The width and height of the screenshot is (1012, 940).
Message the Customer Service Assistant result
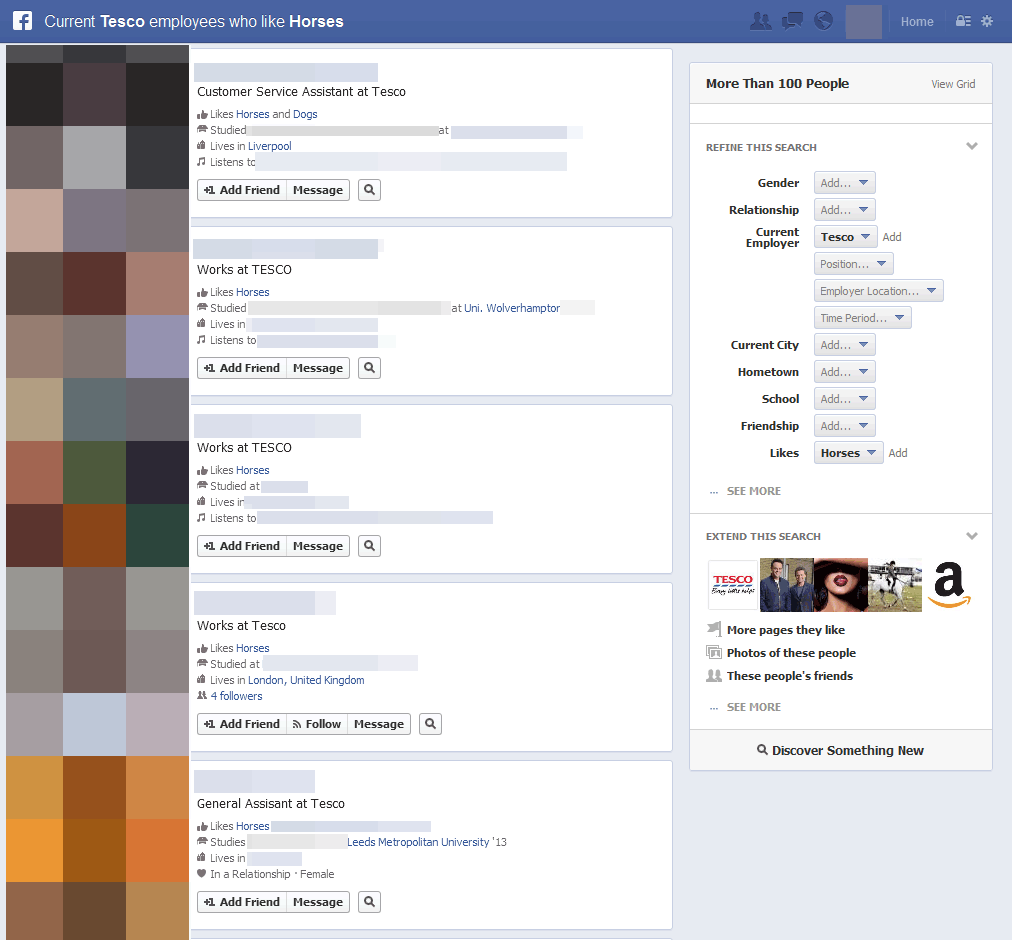point(318,190)
